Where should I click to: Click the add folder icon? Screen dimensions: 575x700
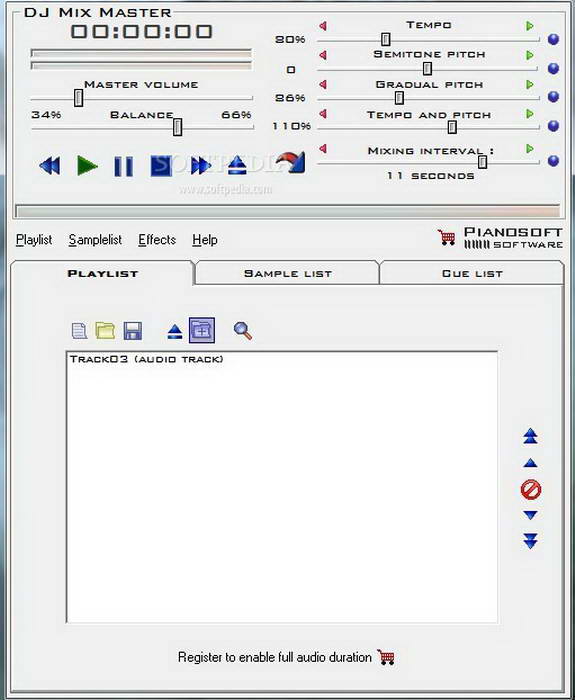pos(202,330)
